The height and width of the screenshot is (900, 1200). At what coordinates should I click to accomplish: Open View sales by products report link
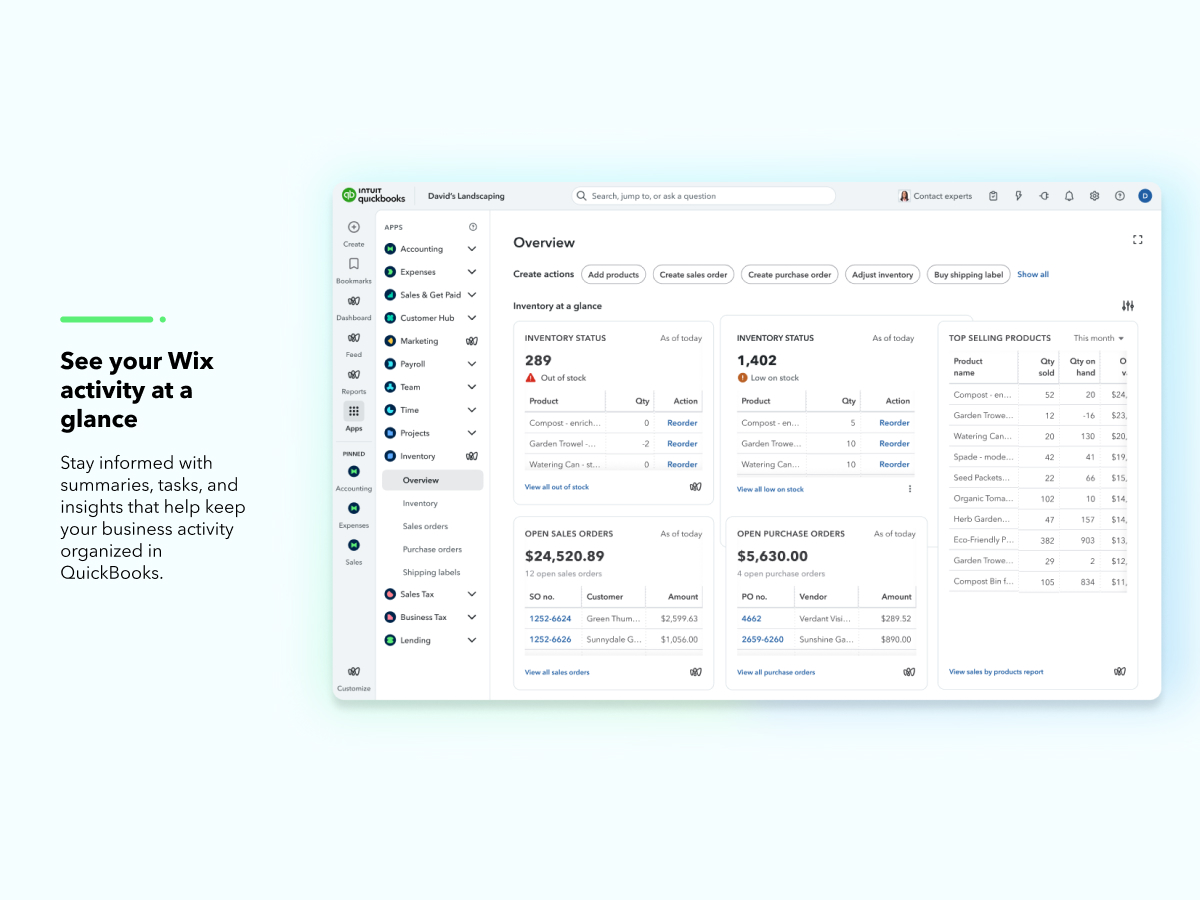pyautogui.click(x=996, y=672)
